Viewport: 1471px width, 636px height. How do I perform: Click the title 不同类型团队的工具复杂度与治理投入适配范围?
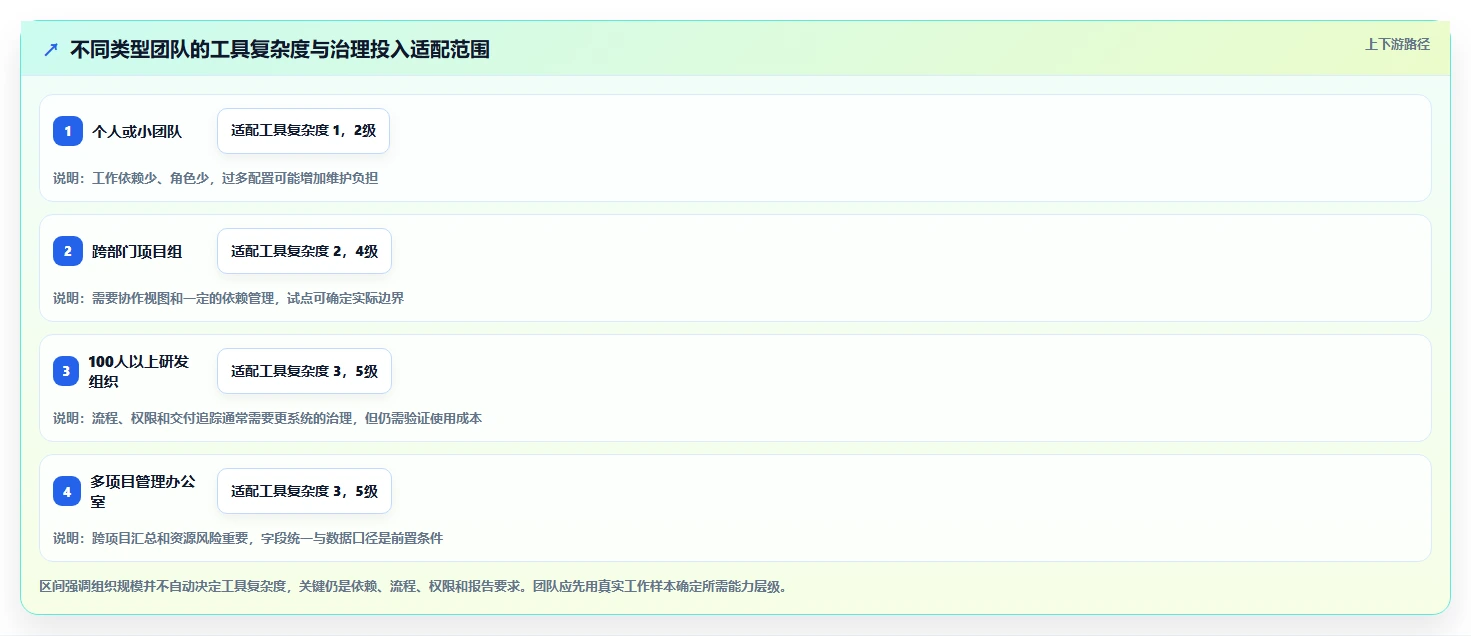coord(280,50)
